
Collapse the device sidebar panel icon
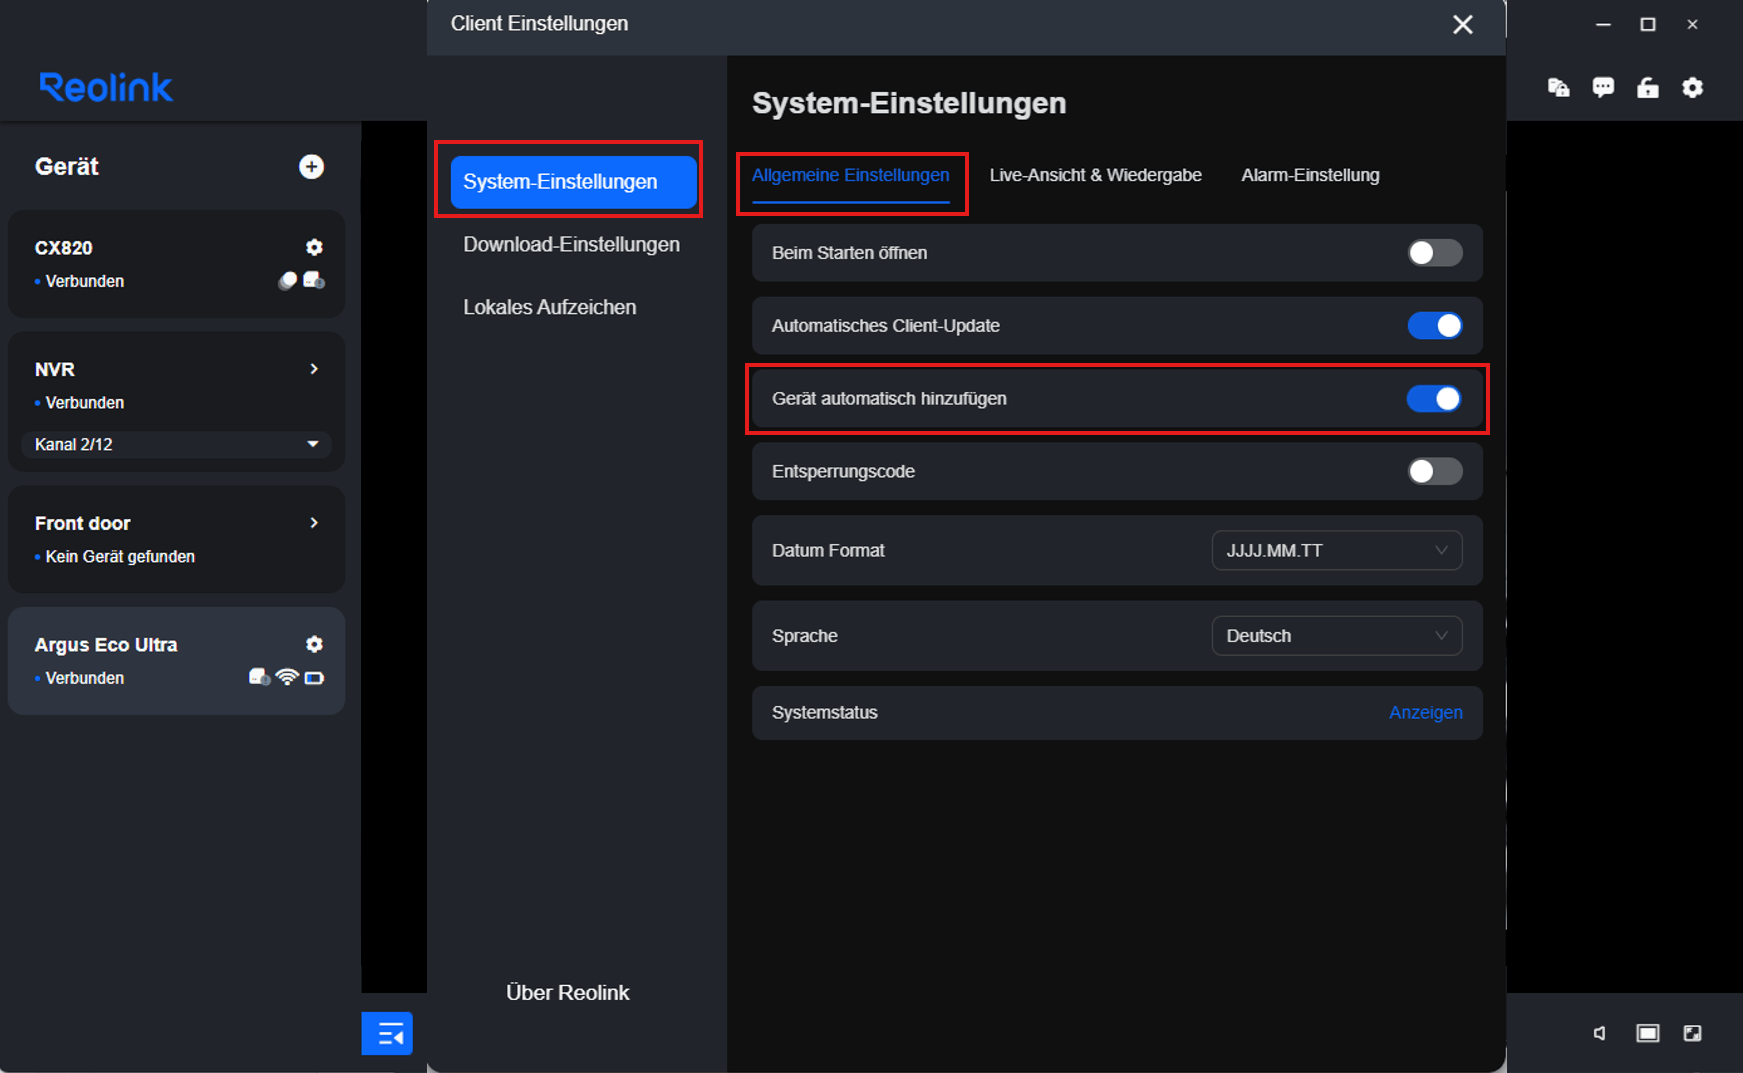click(x=387, y=1033)
